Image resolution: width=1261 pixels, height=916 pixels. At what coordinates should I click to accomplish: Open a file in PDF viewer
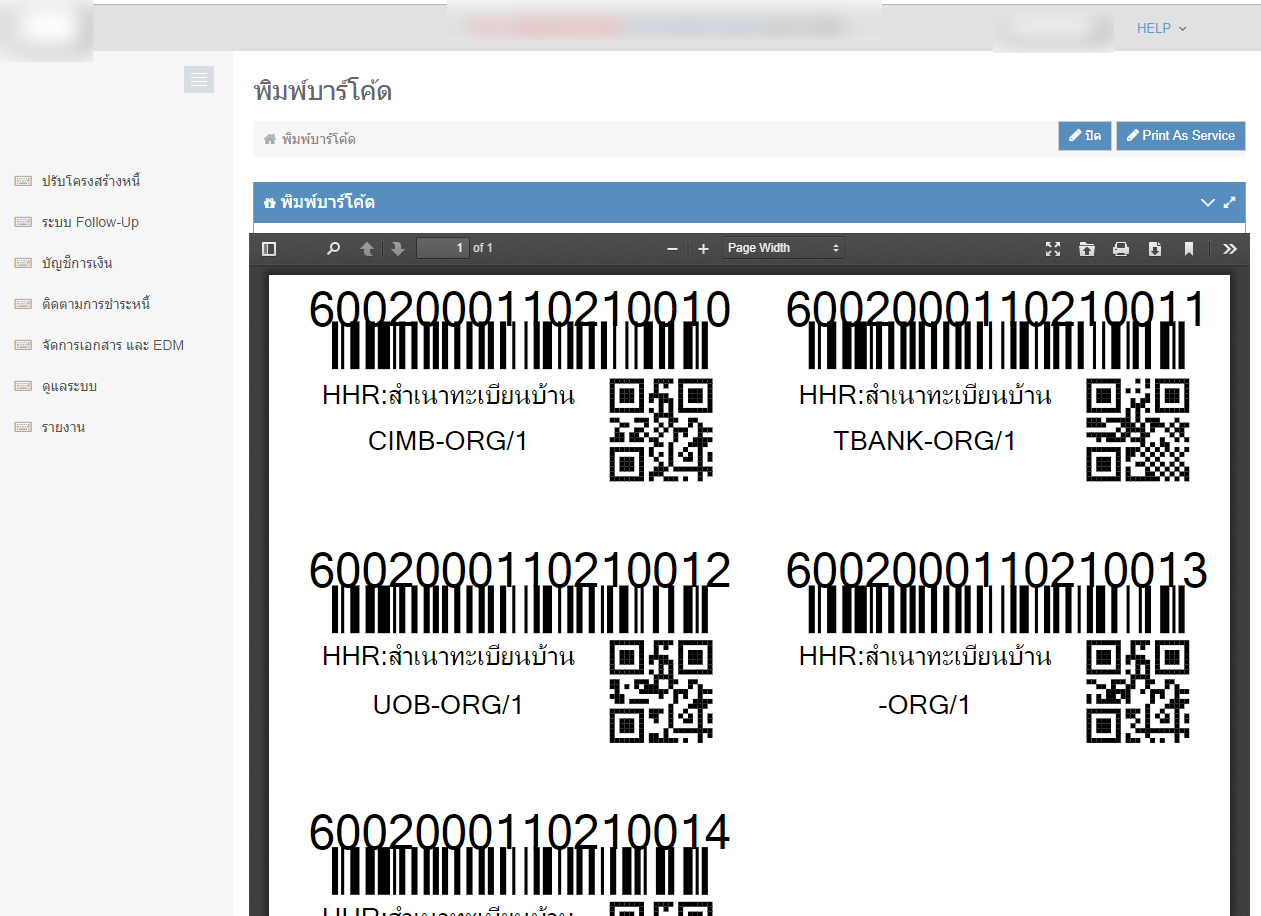coord(1087,249)
